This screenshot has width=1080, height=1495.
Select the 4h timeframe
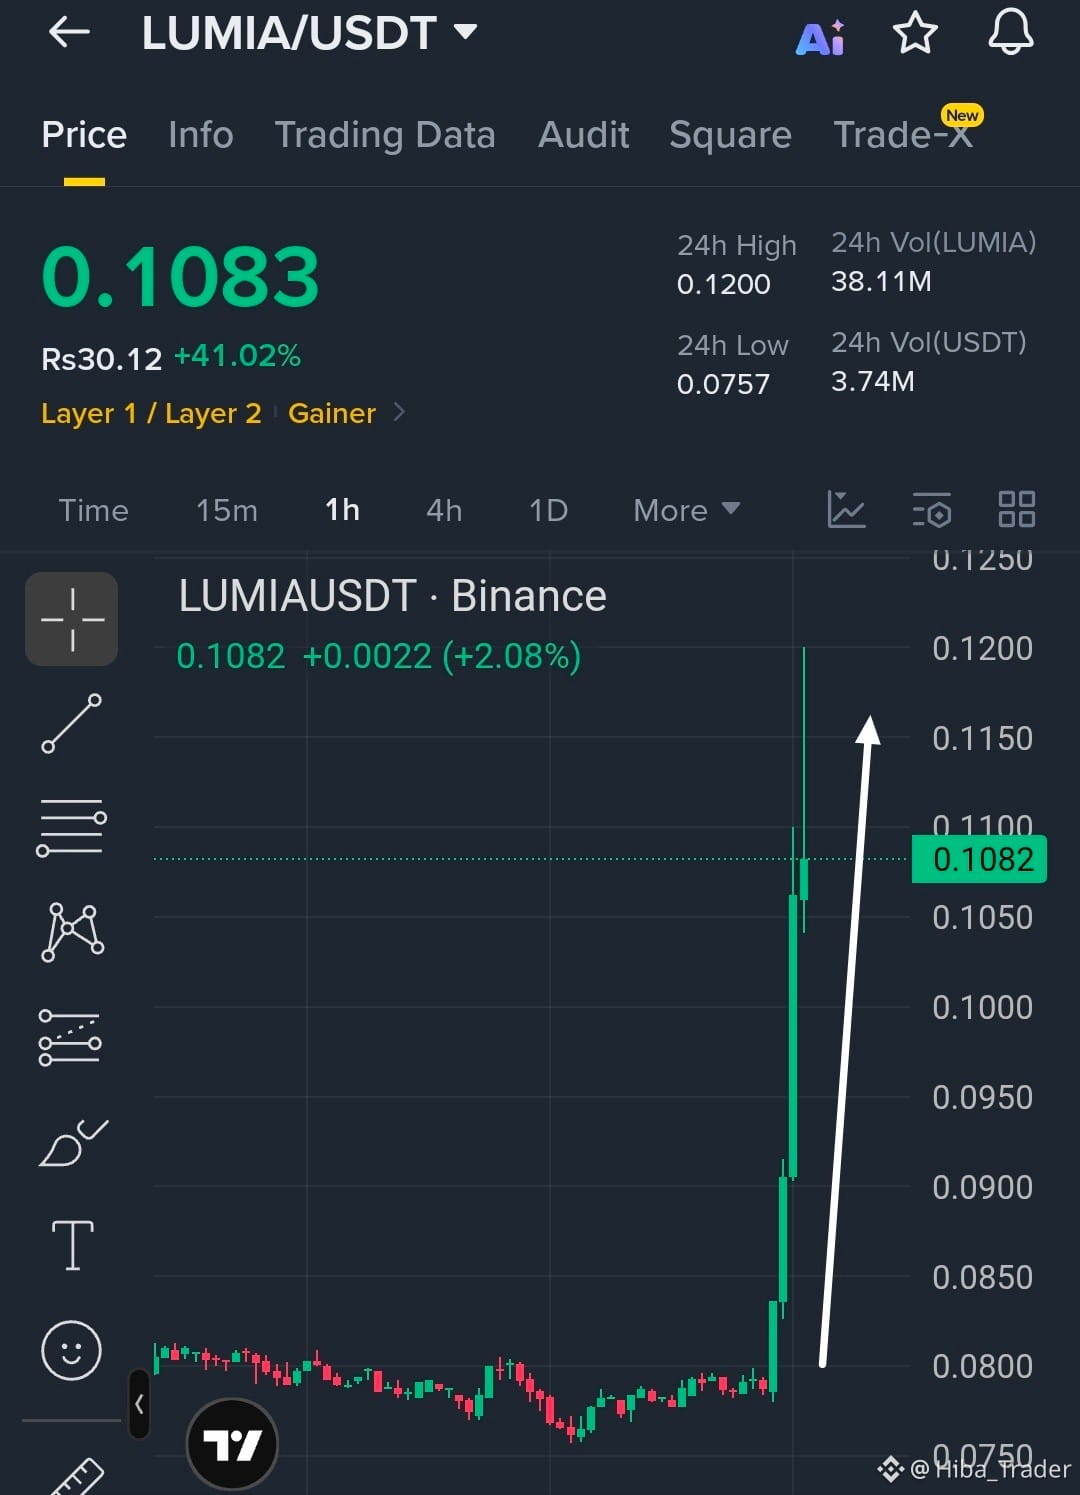coord(444,510)
